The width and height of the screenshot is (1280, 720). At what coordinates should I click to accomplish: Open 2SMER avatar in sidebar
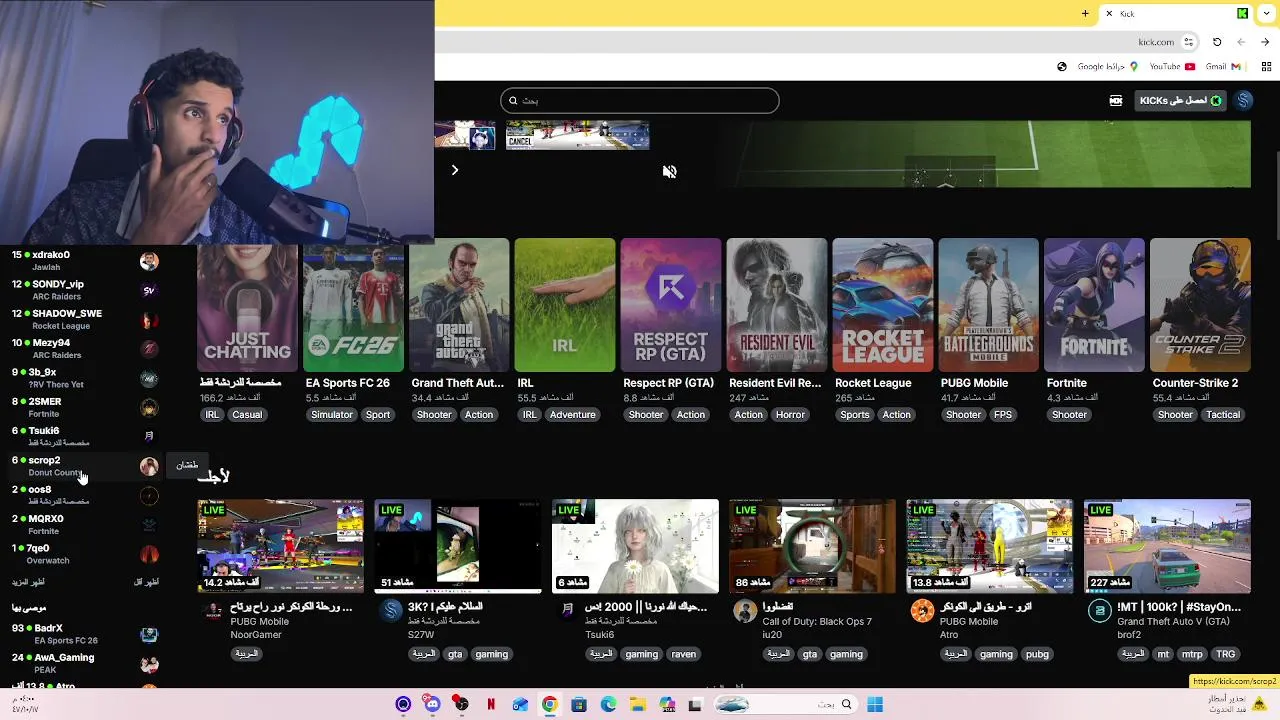coord(149,407)
